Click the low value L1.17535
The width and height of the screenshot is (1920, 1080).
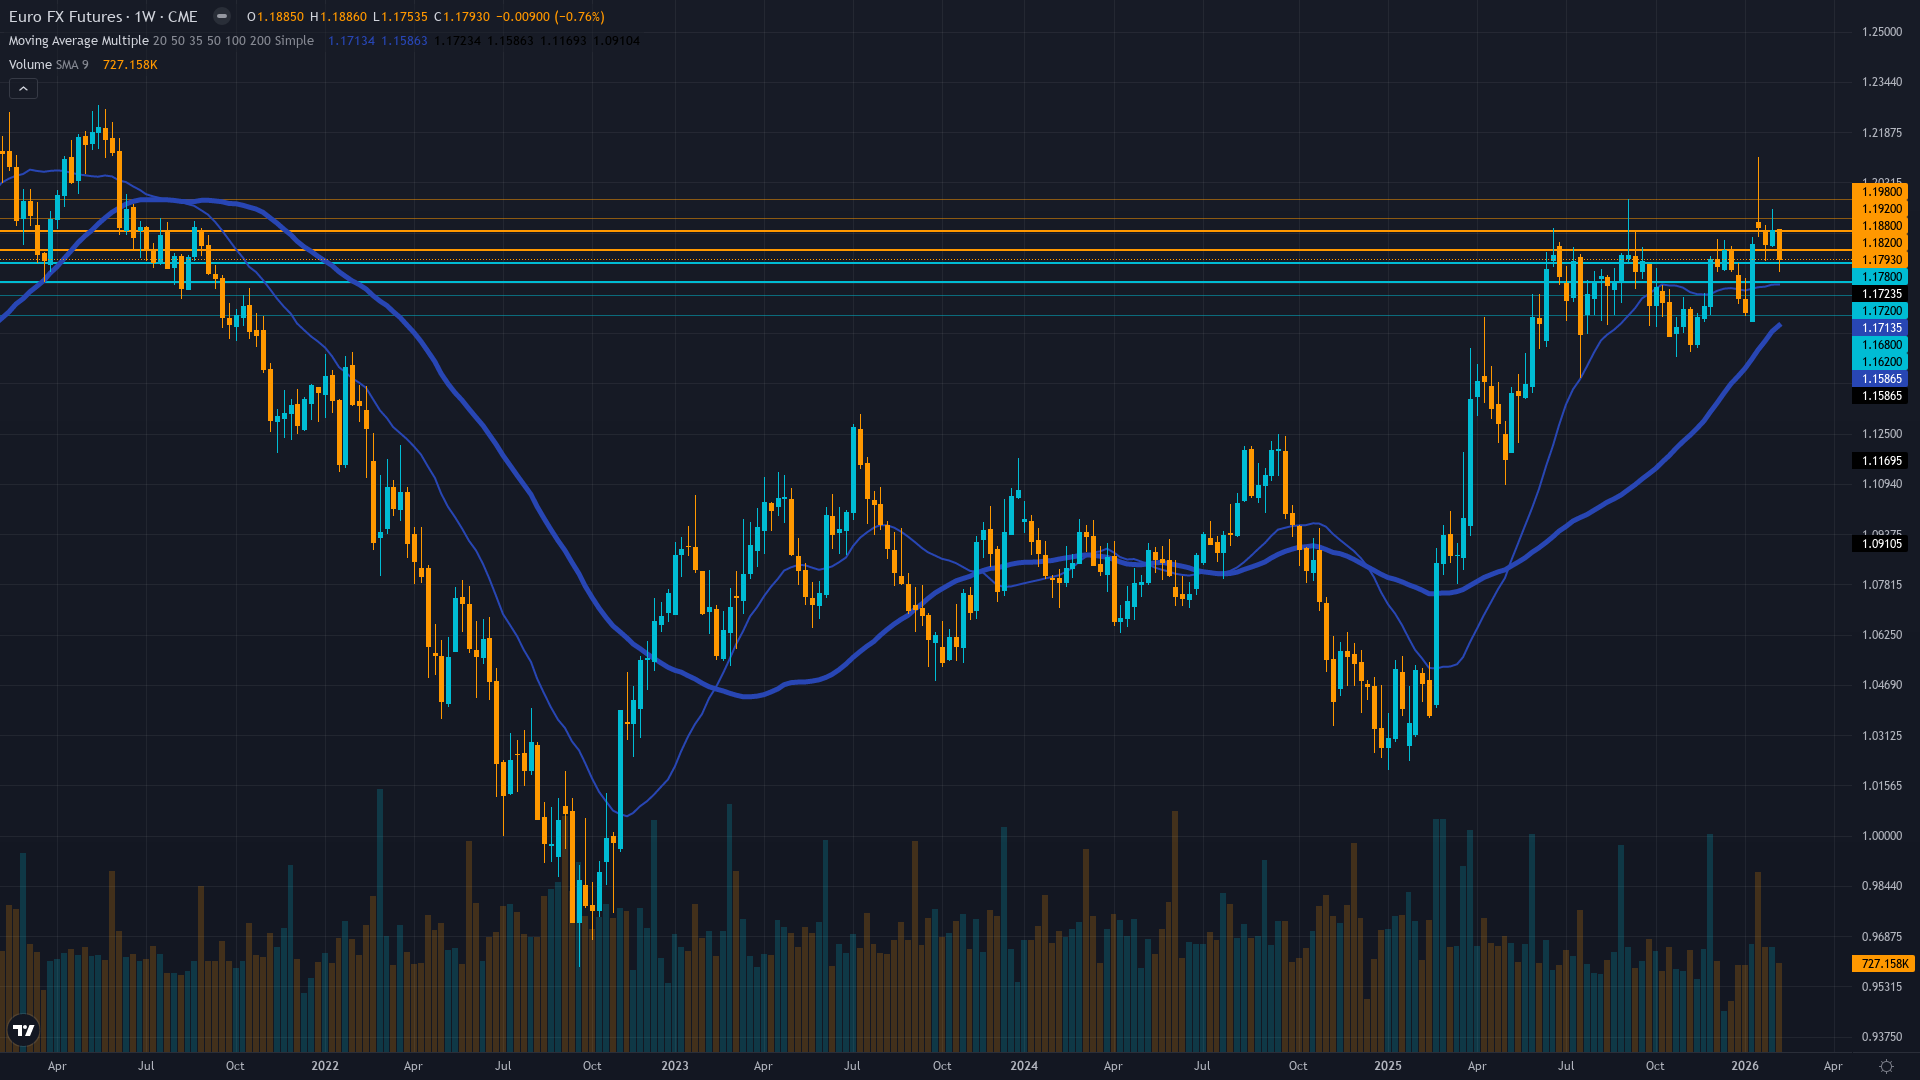[399, 17]
